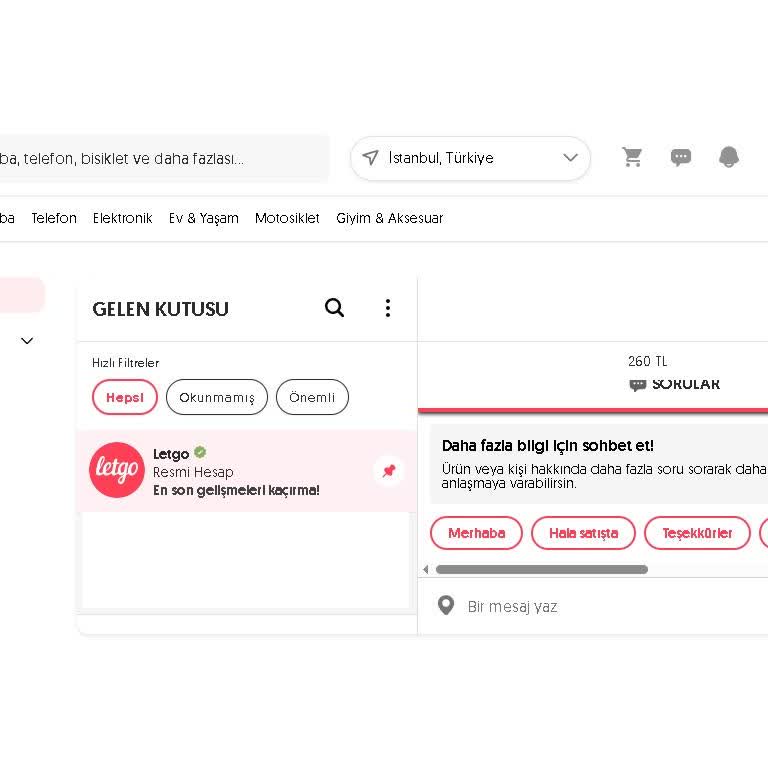Click the Hızlı Filtreler label
Image resolution: width=768 pixels, height=768 pixels.
[x=125, y=362]
